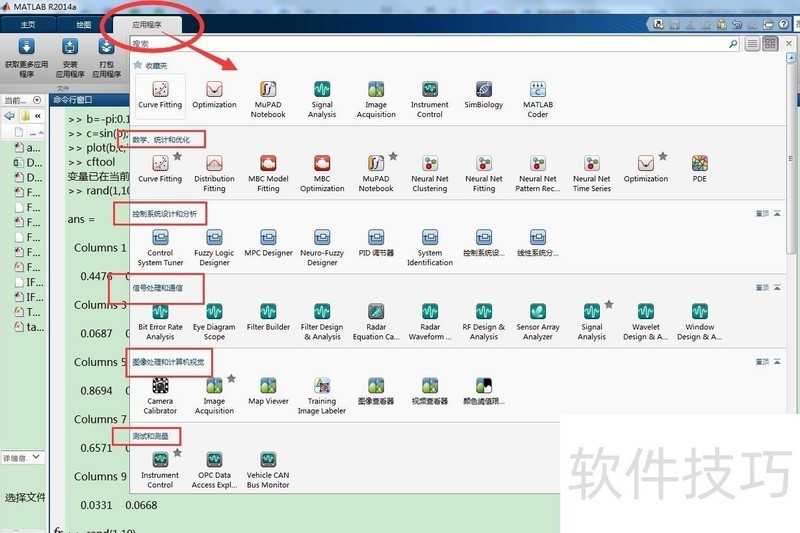
Task: Click 置顶 link for 控制系统设计和分析
Action: pyautogui.click(x=762, y=214)
